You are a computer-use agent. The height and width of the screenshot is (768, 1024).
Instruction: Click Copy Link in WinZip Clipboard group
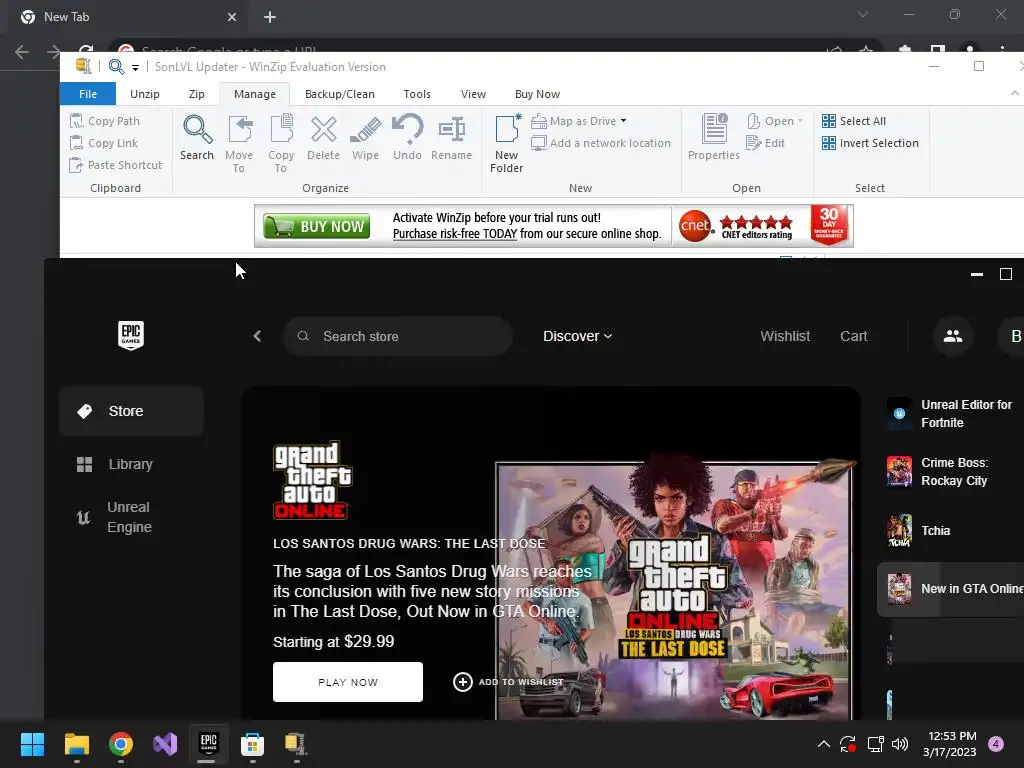(104, 143)
